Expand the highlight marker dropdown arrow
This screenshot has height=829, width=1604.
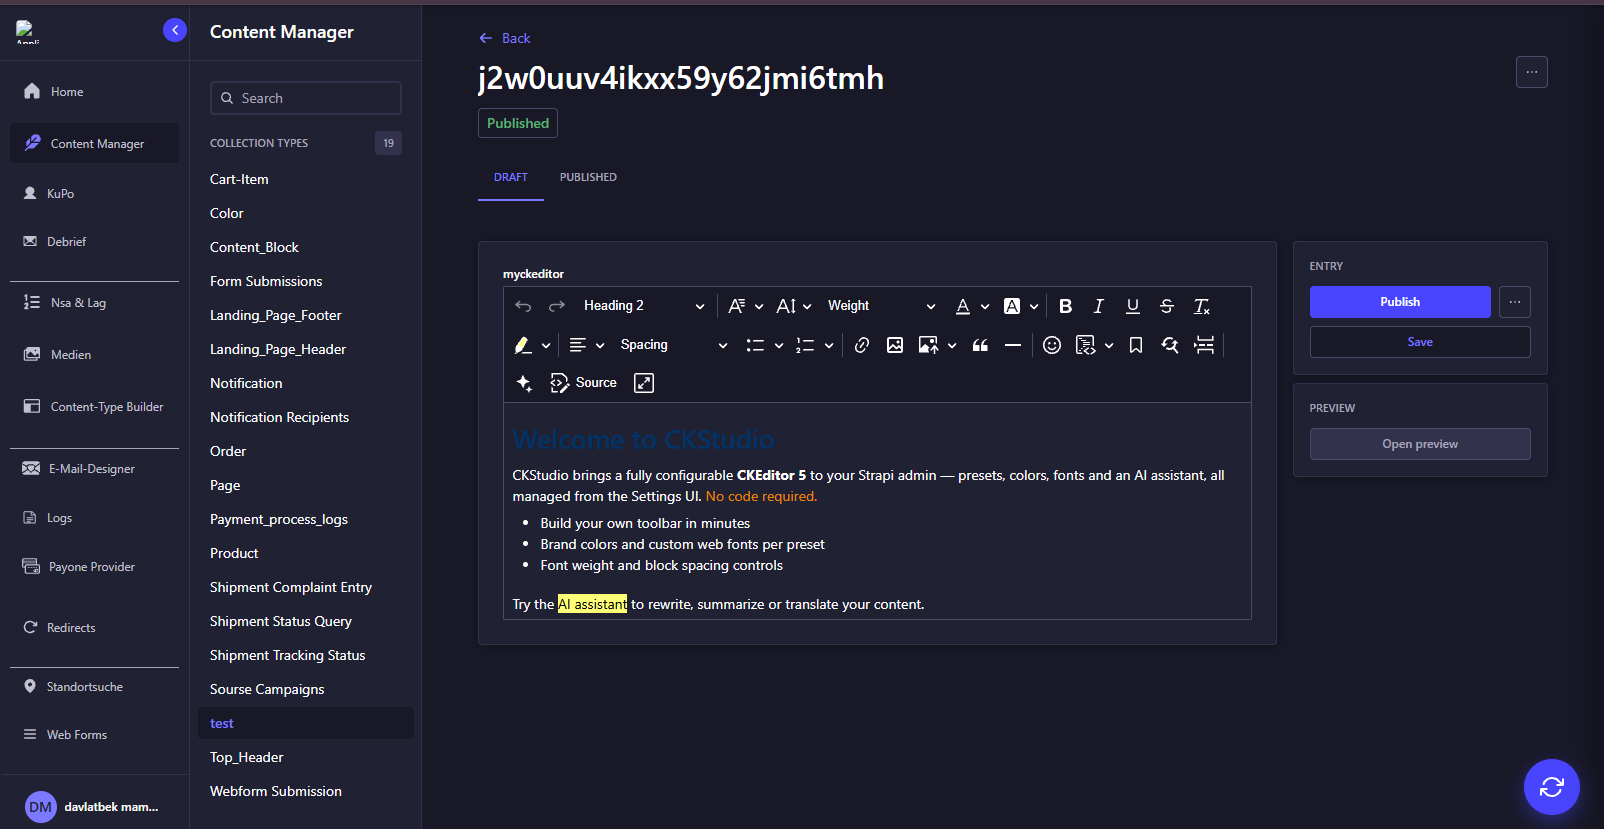point(546,345)
